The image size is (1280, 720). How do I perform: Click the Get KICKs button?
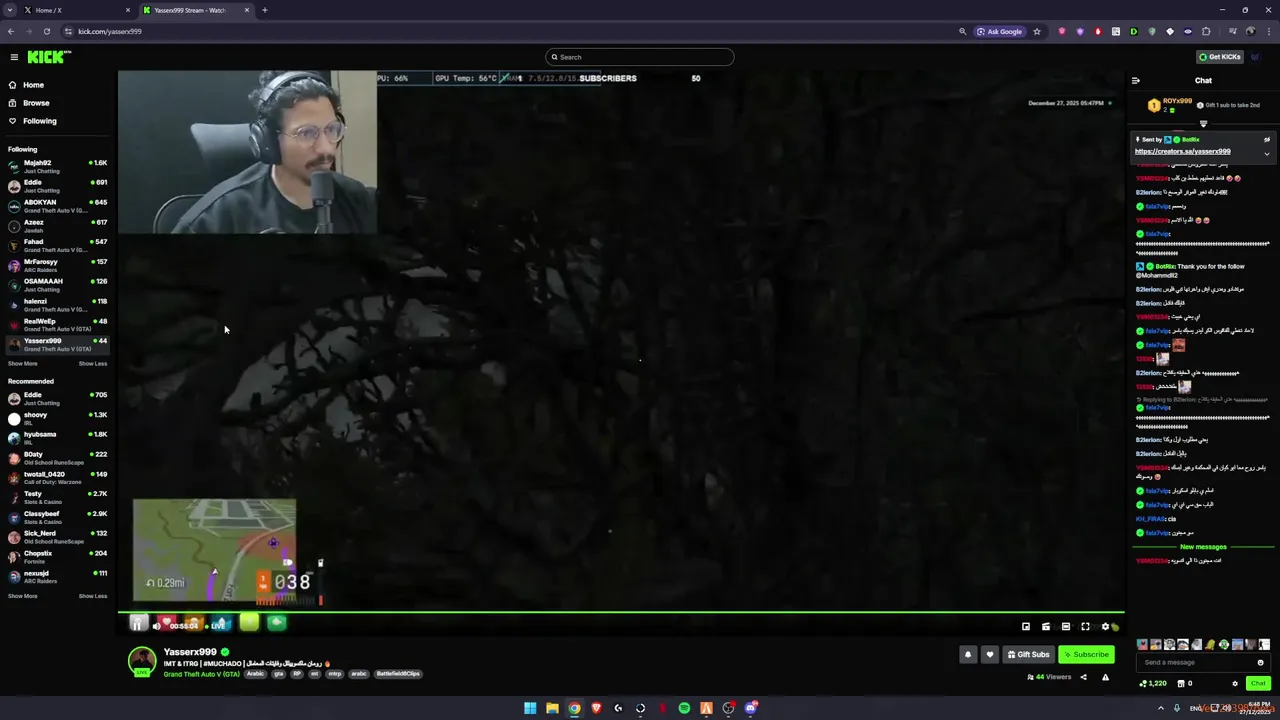tap(1220, 57)
